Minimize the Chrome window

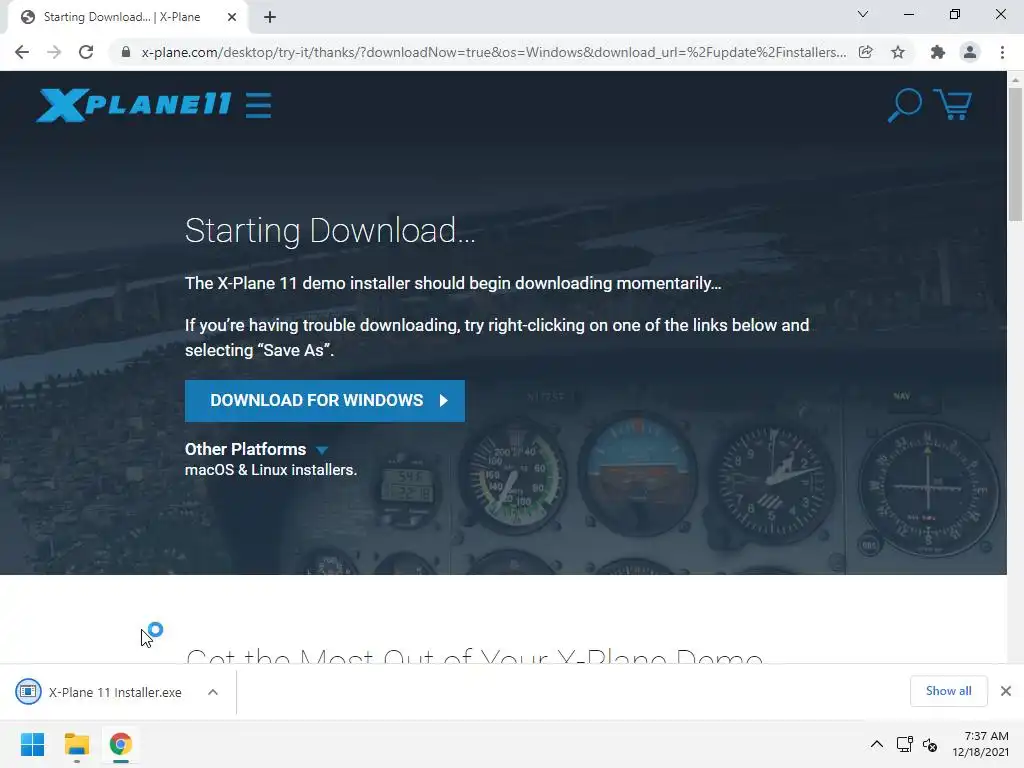[908, 14]
